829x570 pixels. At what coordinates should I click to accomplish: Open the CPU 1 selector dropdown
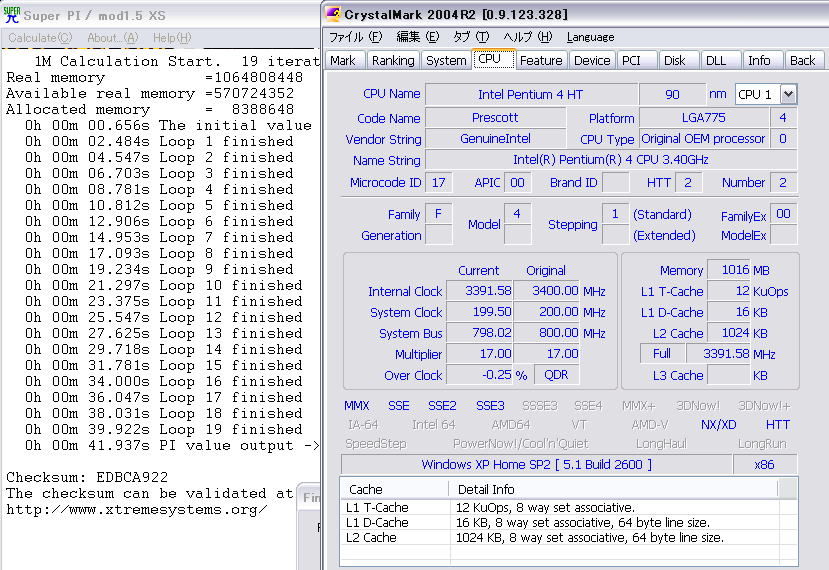point(788,95)
